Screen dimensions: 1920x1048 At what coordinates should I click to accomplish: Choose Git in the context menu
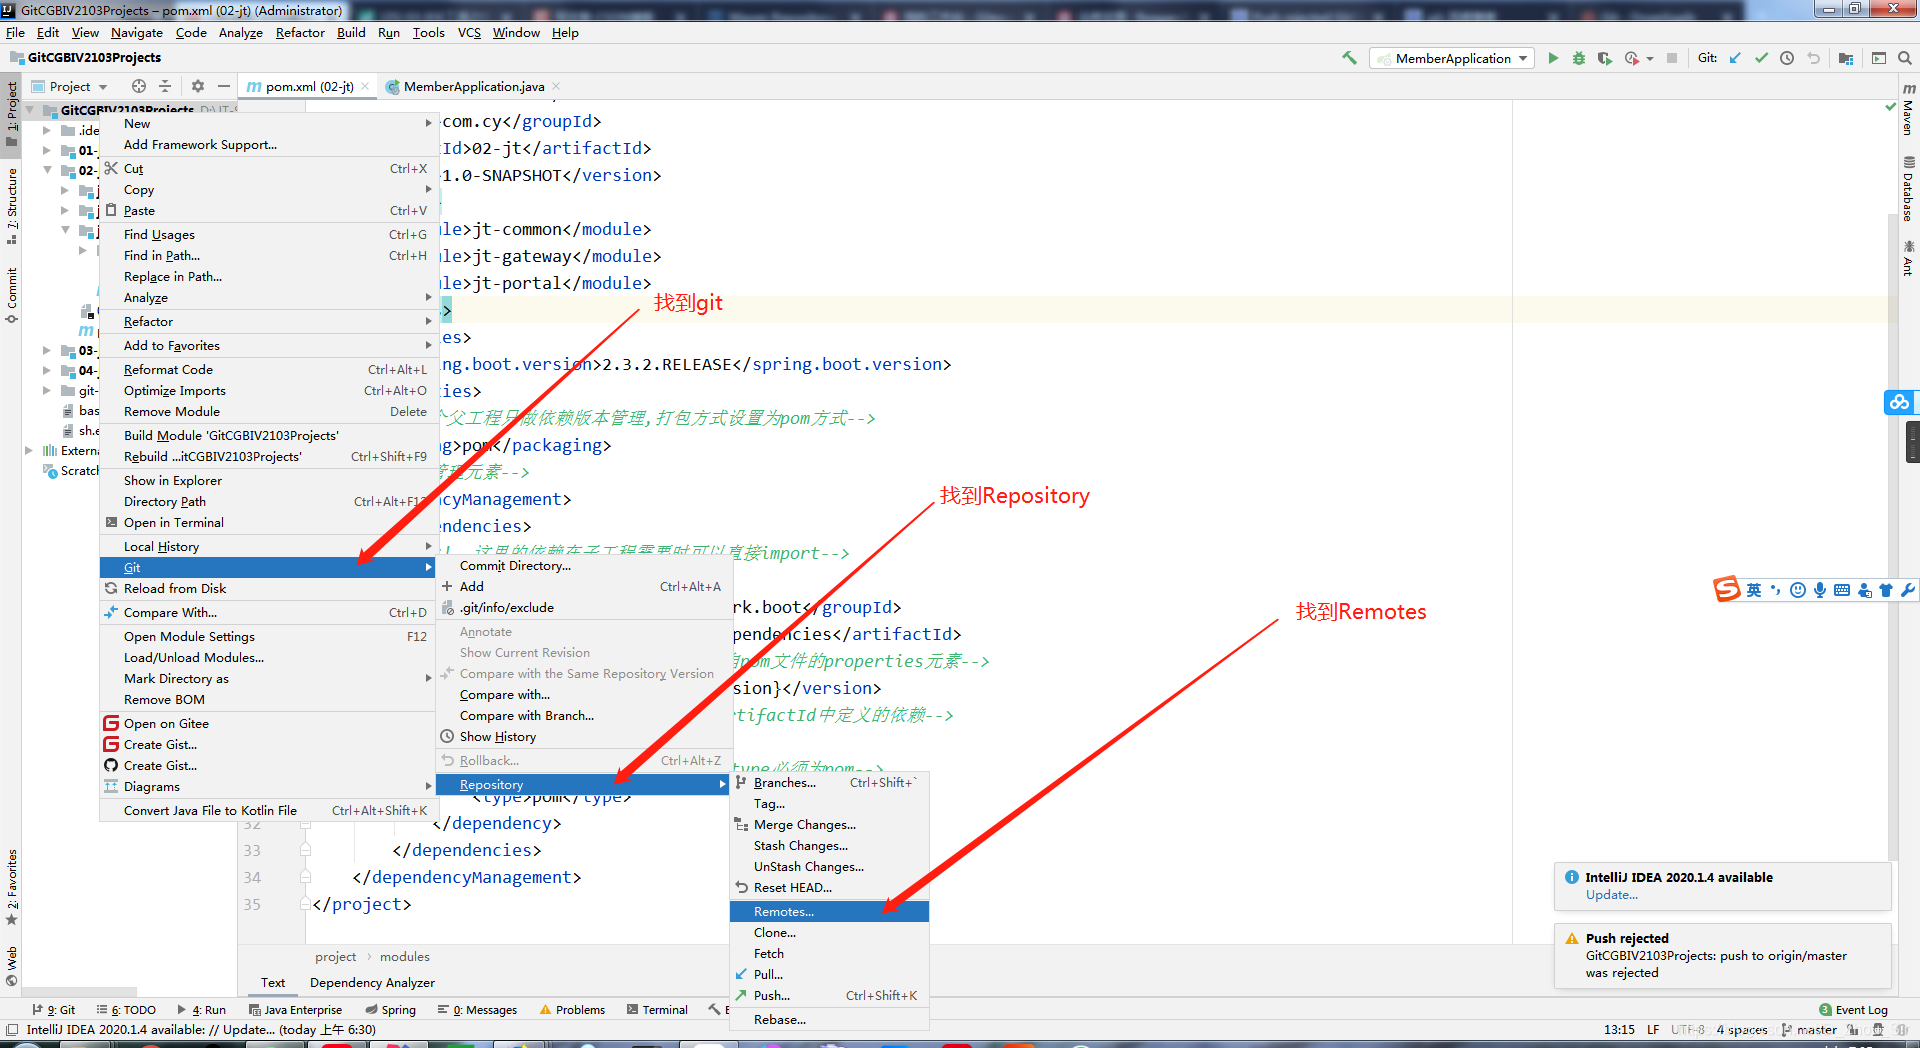[267, 567]
